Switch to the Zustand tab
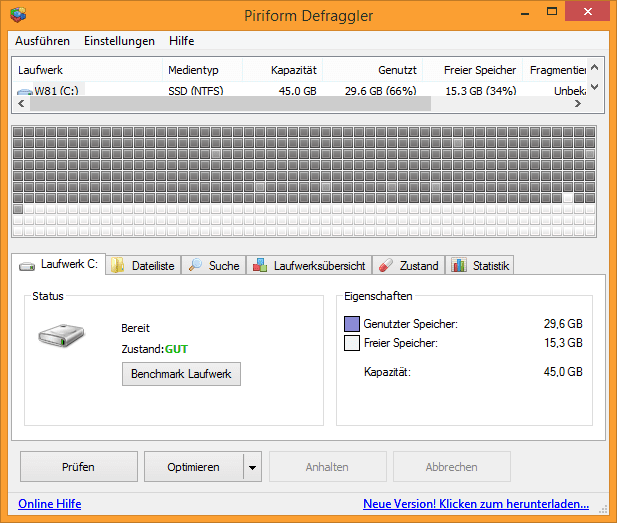This screenshot has height=523, width=617. point(408,265)
